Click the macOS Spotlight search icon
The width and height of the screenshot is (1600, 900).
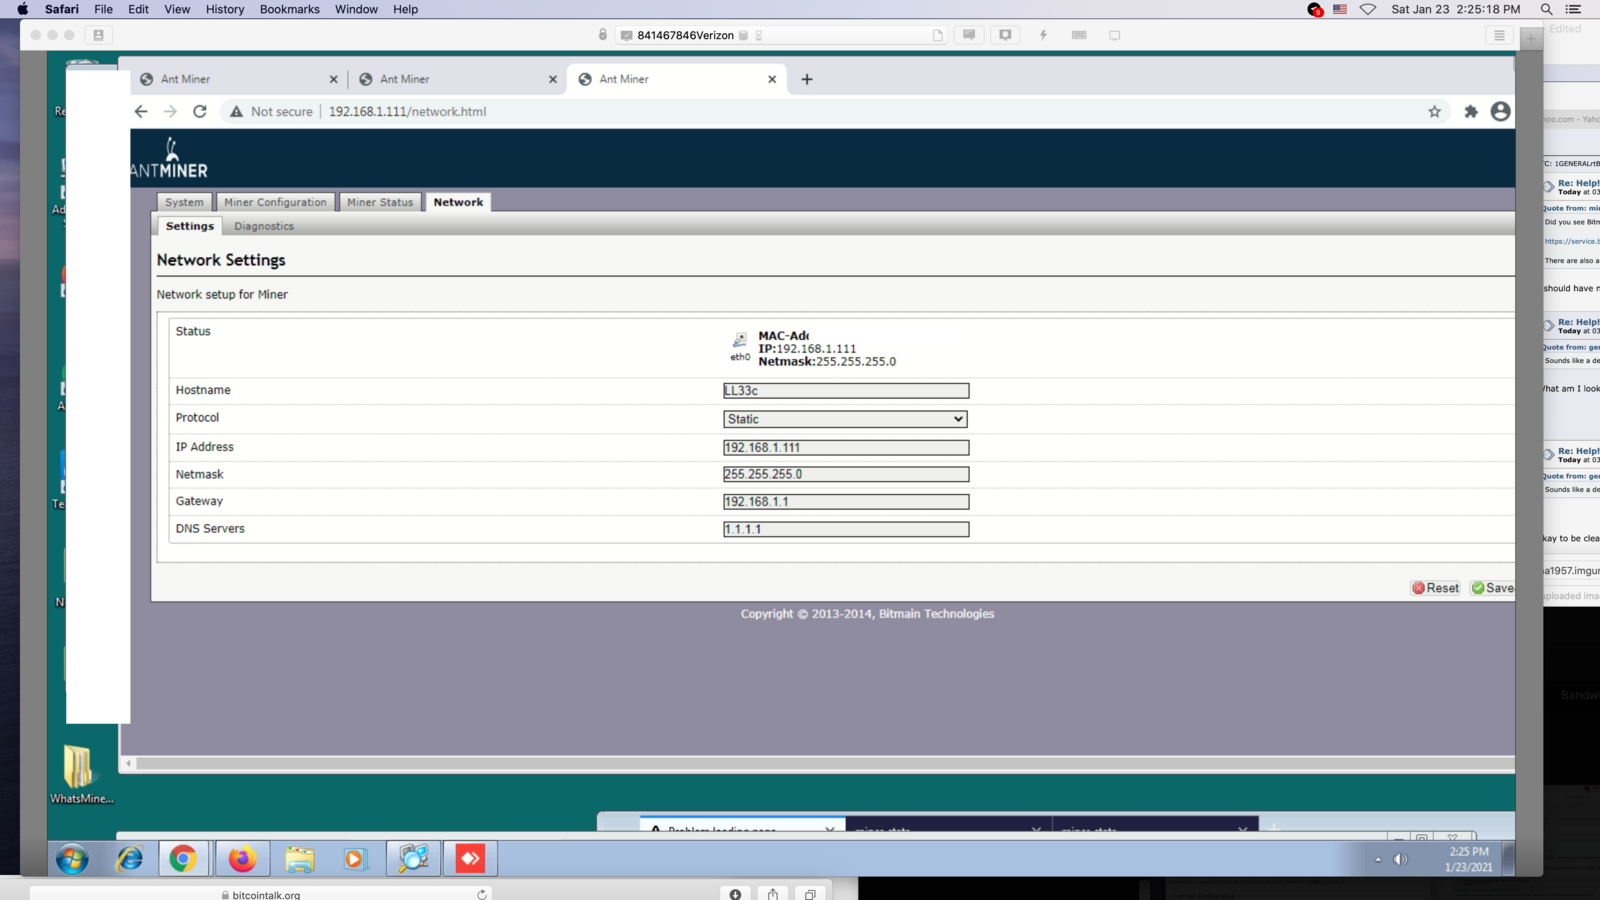(1546, 9)
